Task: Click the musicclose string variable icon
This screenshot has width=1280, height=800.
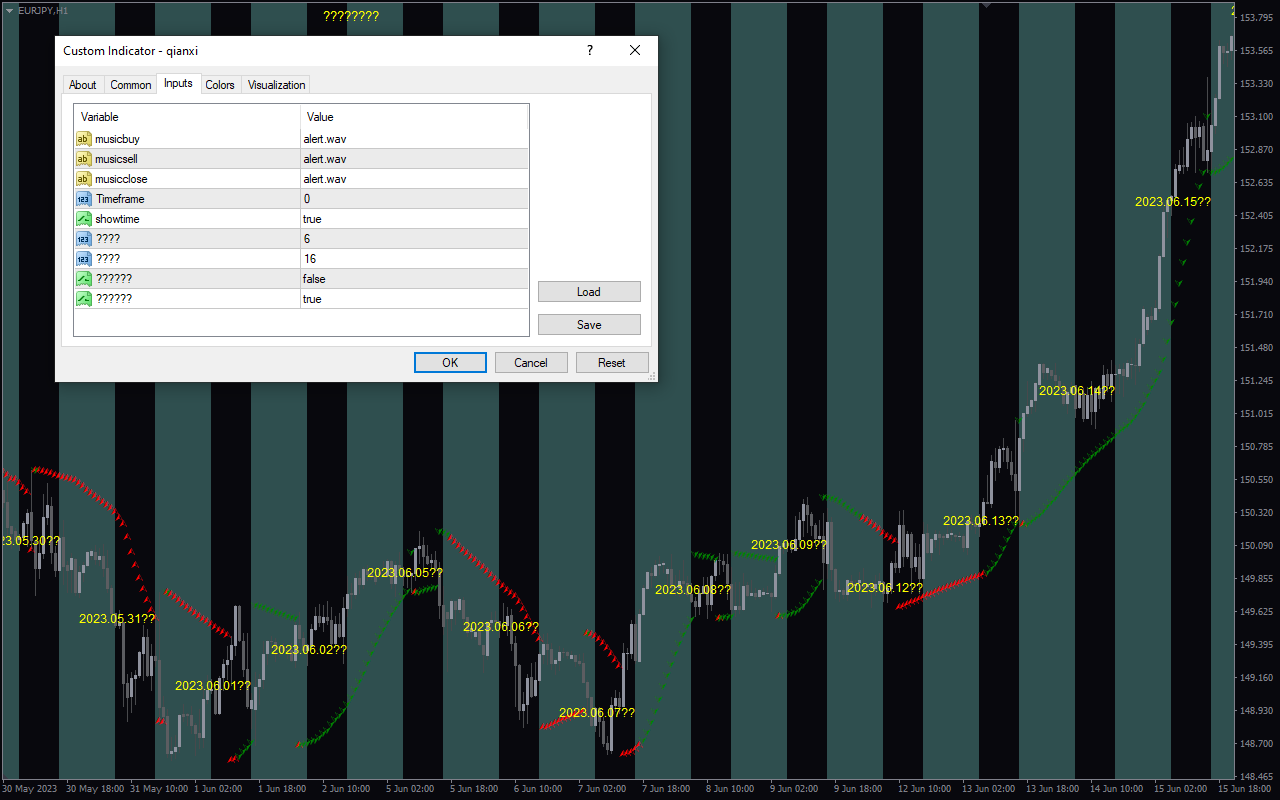Action: tap(84, 179)
